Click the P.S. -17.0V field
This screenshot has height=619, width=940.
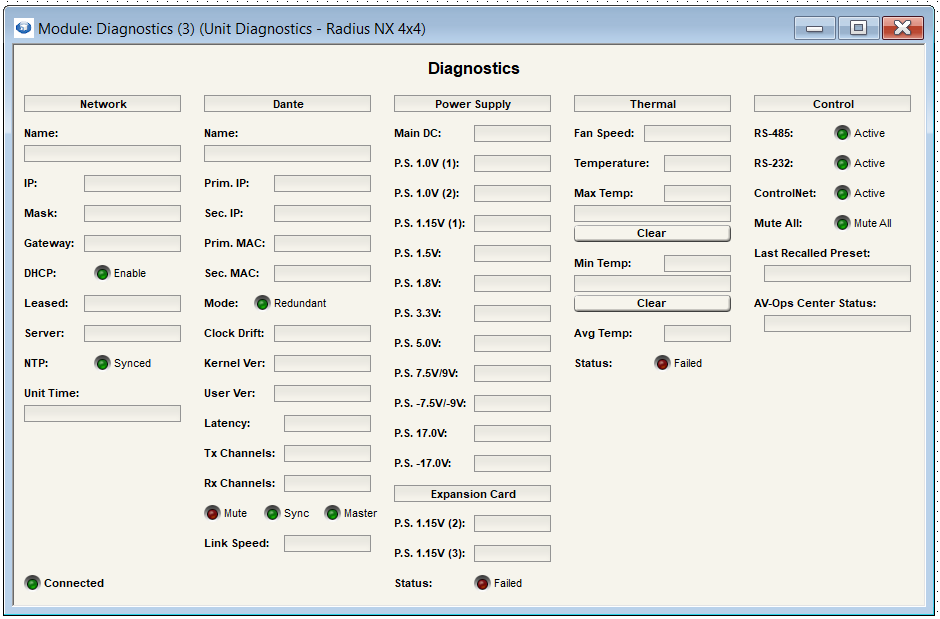[513, 463]
